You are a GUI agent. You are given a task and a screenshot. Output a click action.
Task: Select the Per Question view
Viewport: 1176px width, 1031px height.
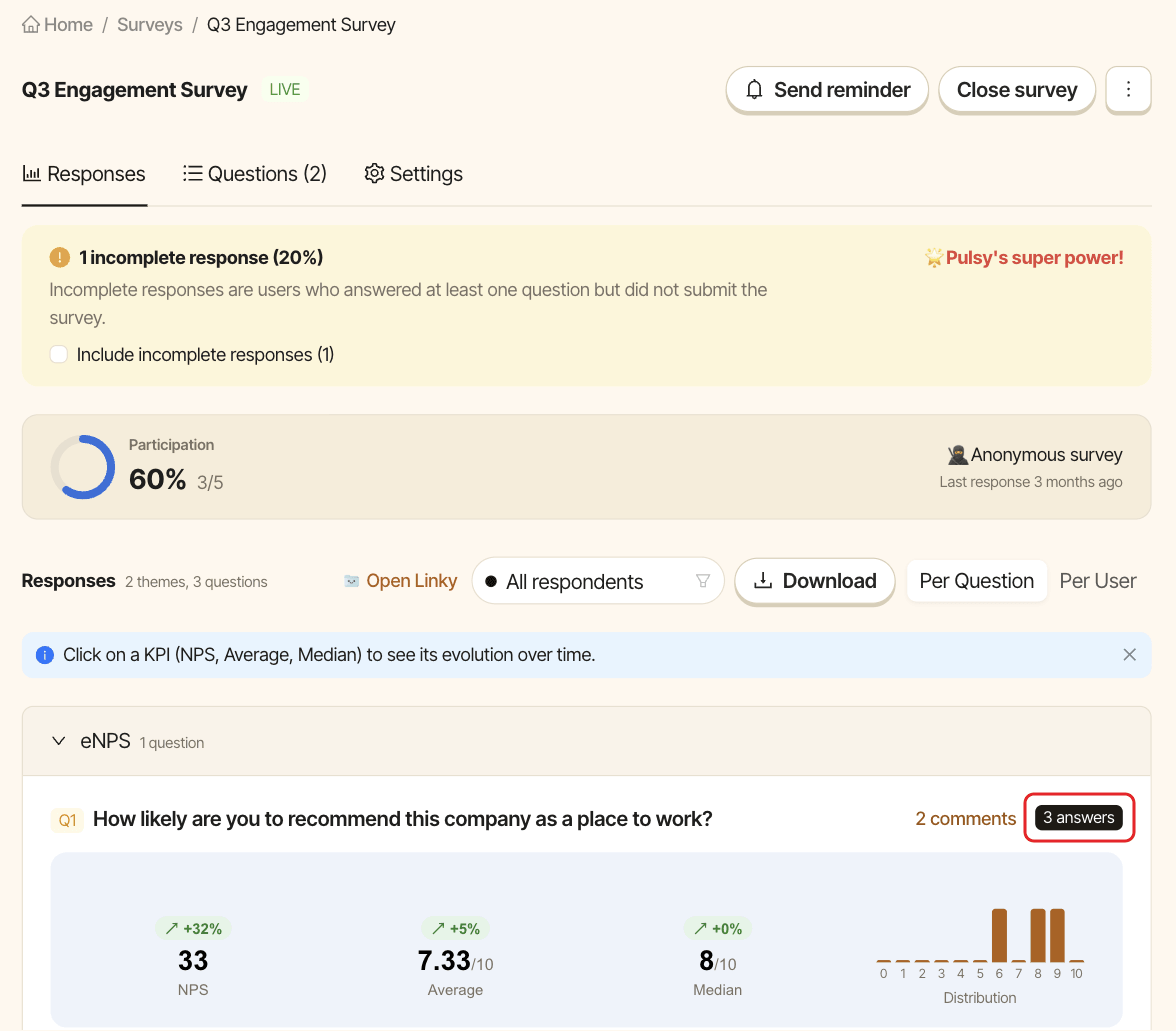pyautogui.click(x=976, y=581)
